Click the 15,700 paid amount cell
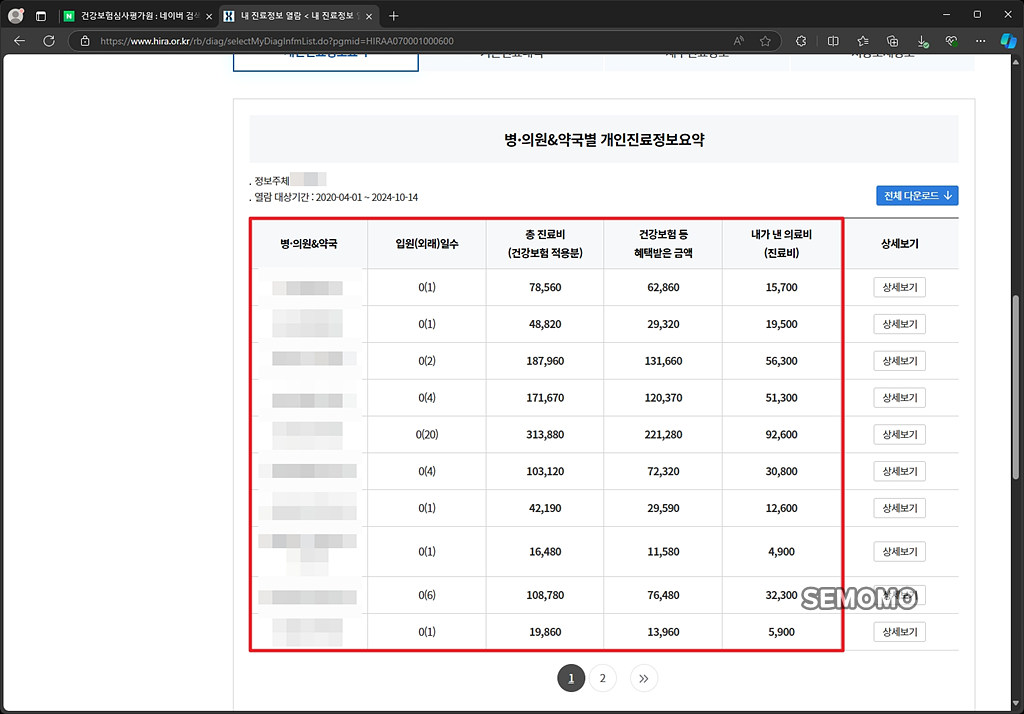The height and width of the screenshot is (714, 1024). coord(781,287)
